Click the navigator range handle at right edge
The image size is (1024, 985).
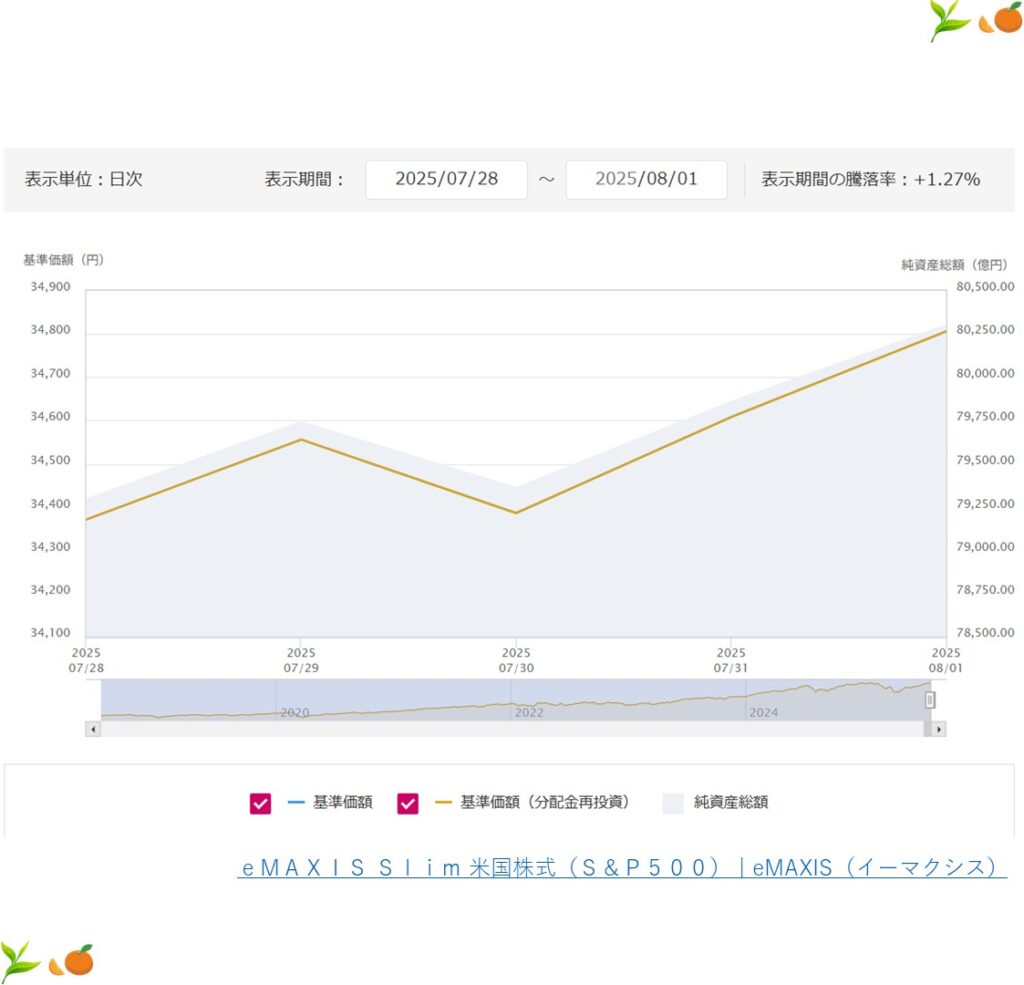[930, 700]
